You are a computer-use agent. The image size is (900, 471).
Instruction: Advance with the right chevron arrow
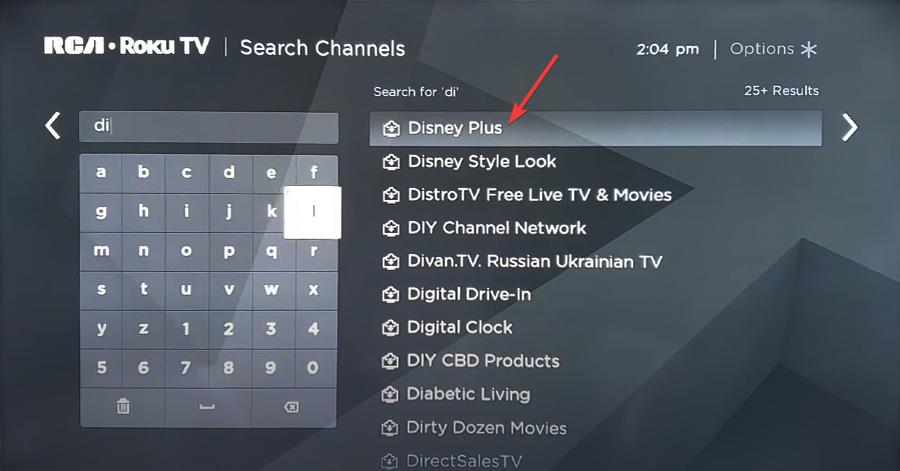(x=849, y=127)
